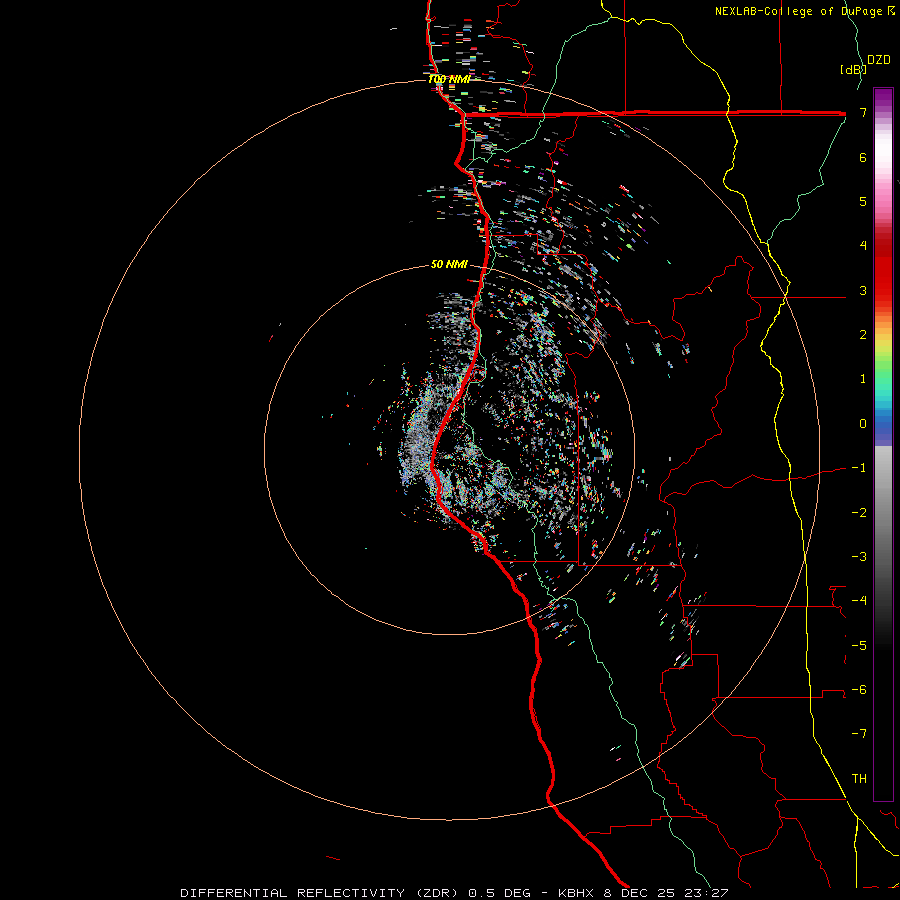The width and height of the screenshot is (900, 900).
Task: Click the -5 value on the color scale
Action: tap(859, 646)
